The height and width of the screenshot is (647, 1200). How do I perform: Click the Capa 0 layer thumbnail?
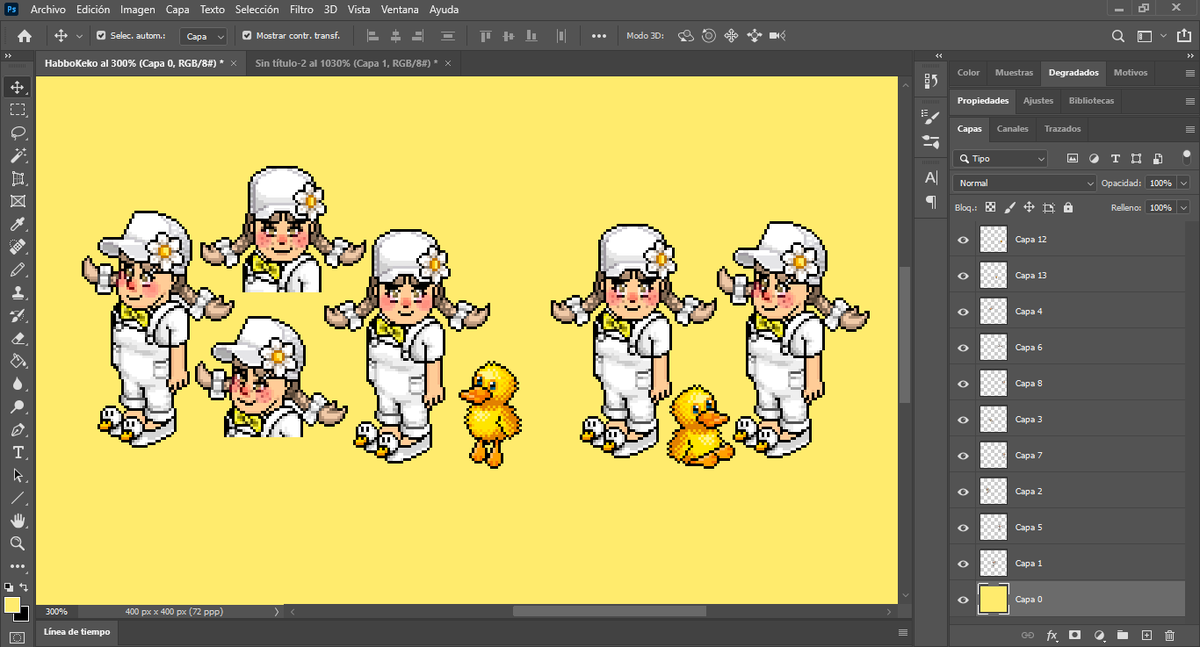(x=993, y=600)
